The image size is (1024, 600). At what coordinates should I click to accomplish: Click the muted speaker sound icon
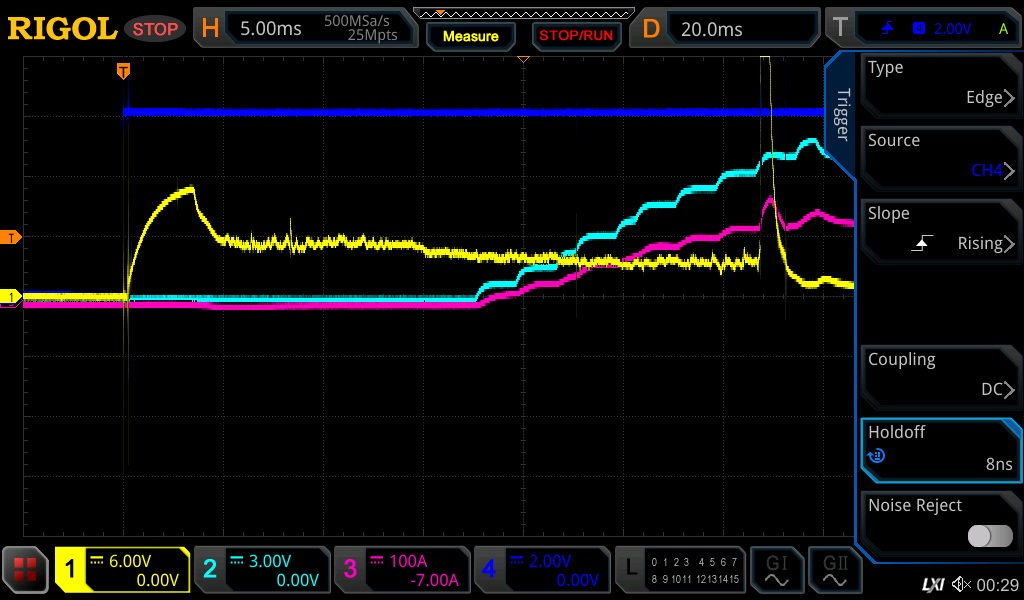point(961,583)
